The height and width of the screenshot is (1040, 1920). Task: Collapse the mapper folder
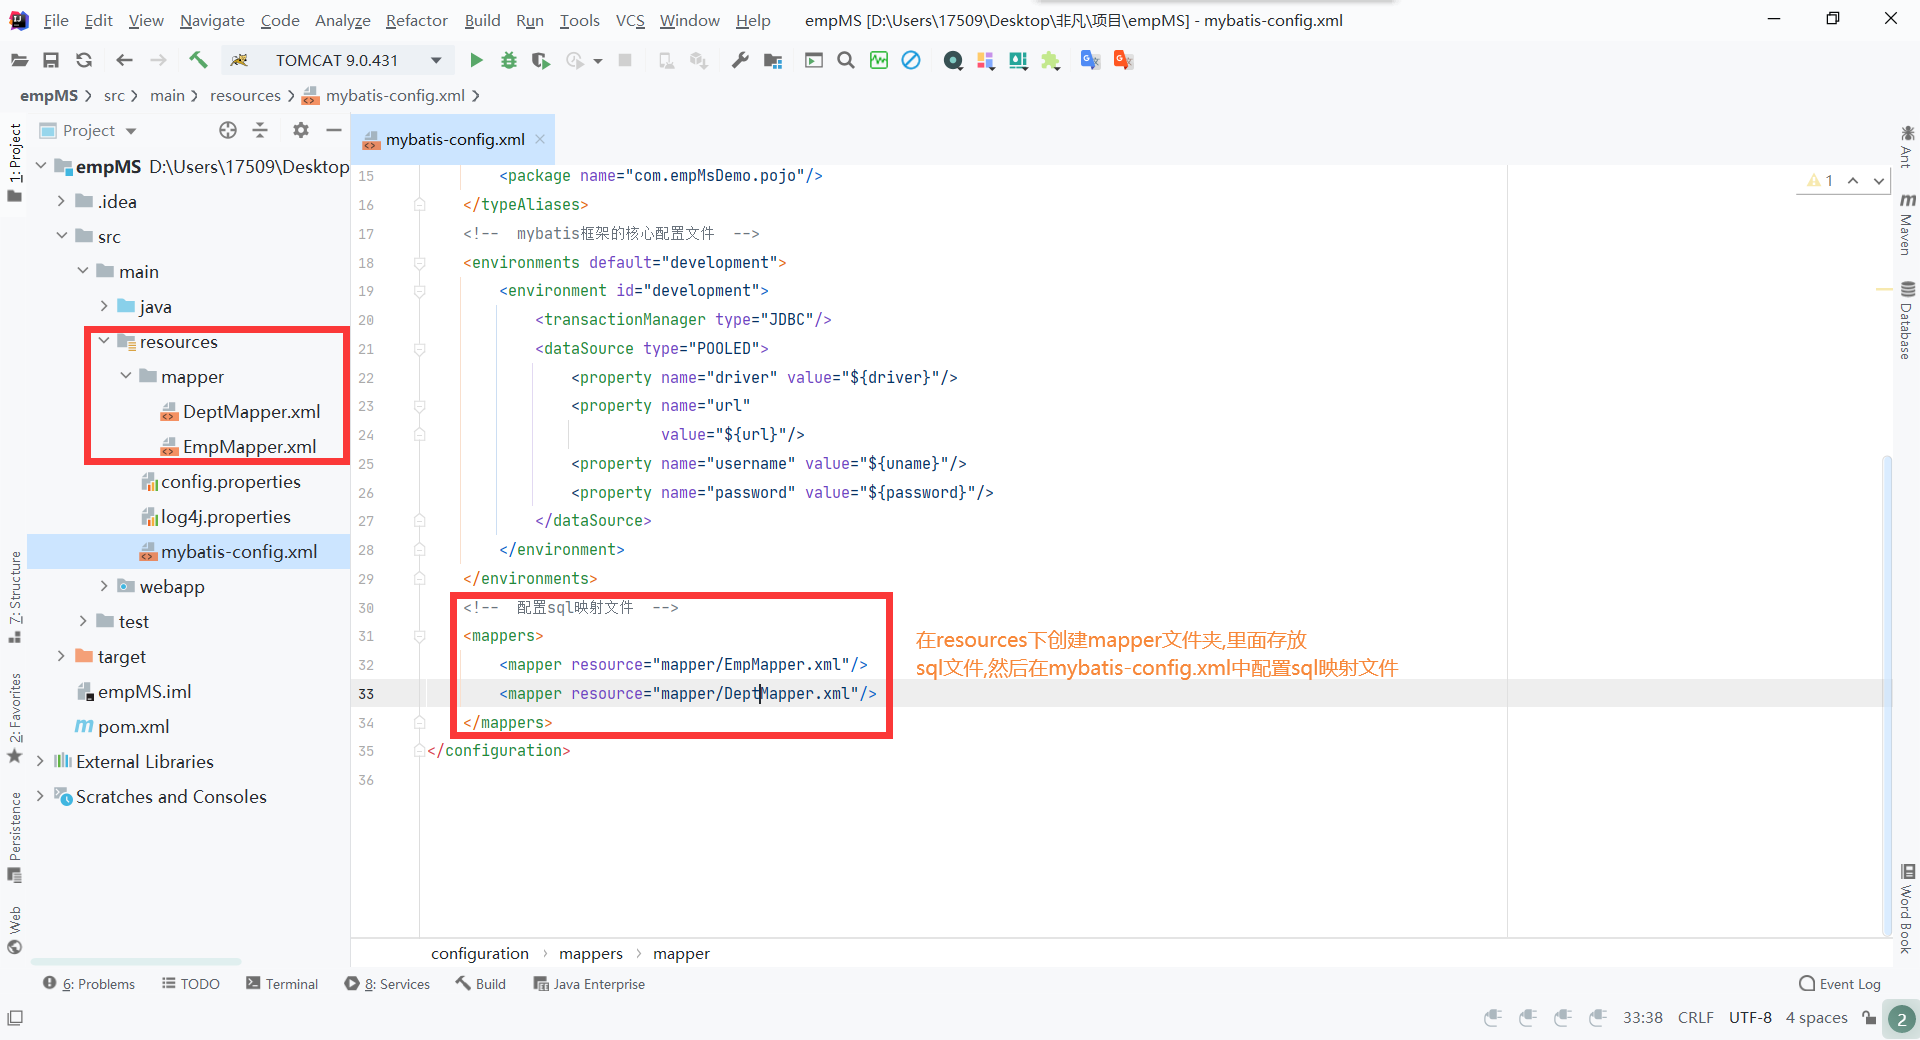[x=125, y=376]
